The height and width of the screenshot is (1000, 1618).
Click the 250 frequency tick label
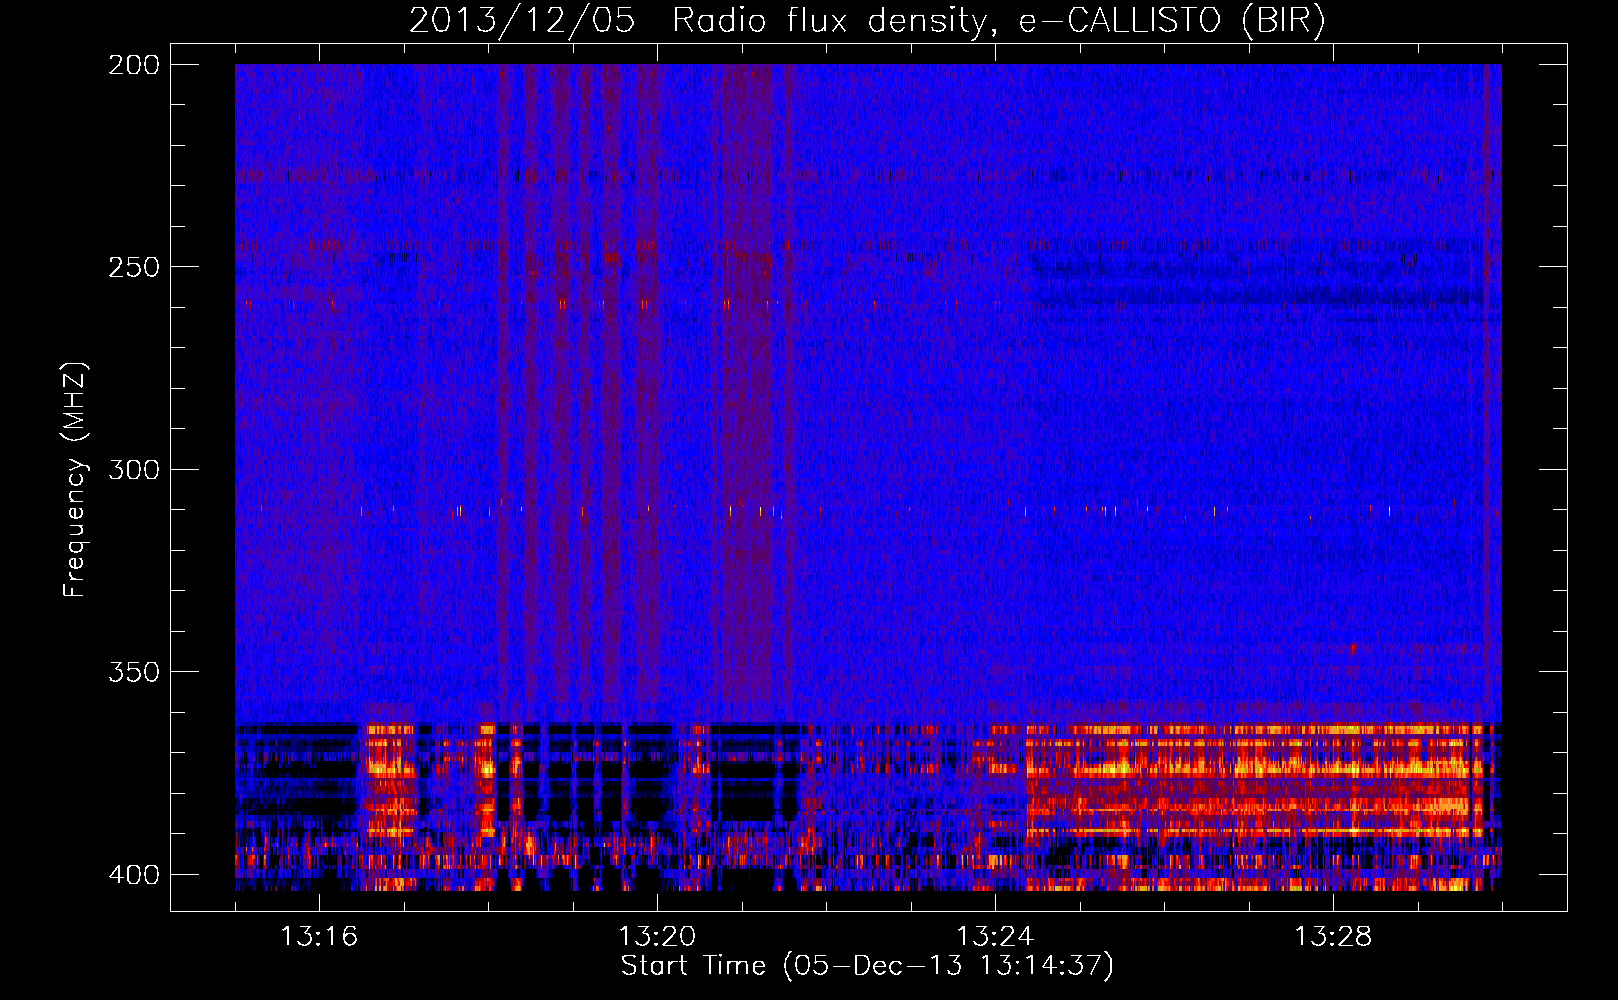click(134, 267)
